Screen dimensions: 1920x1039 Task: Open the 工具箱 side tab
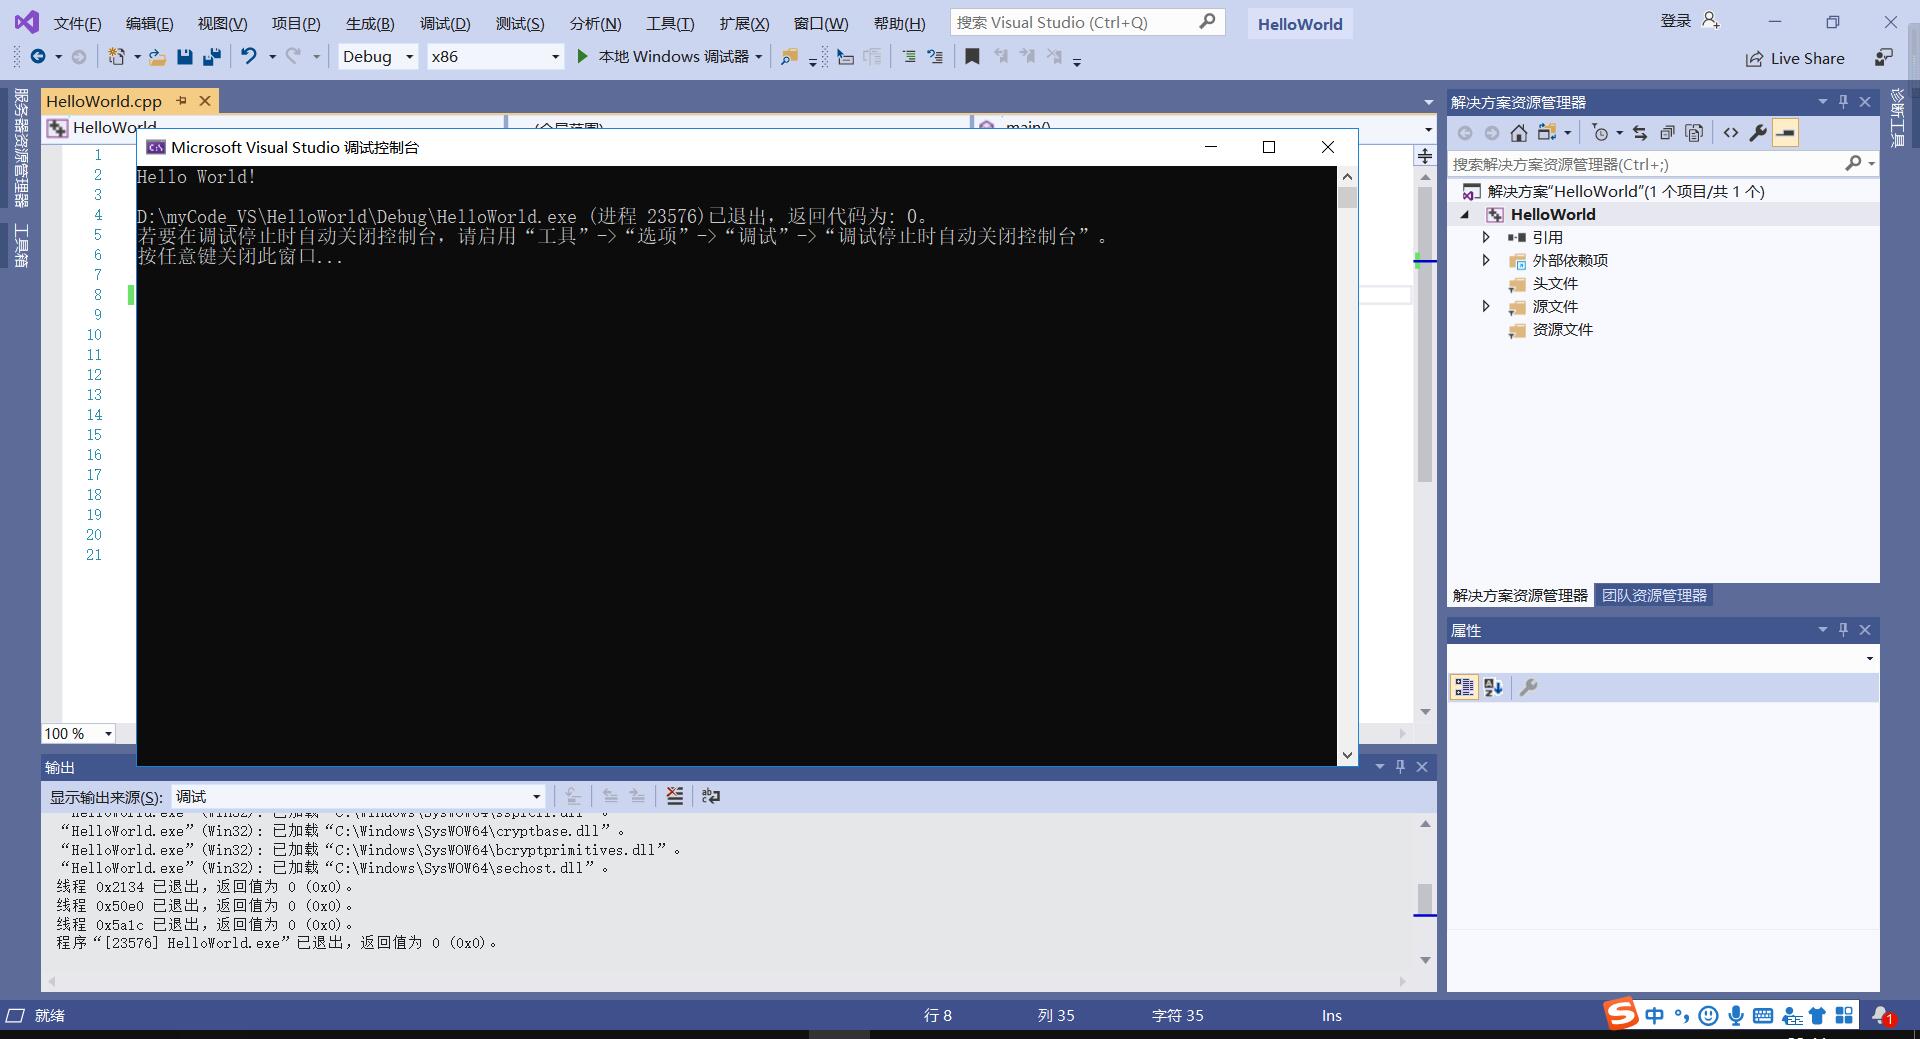(20, 245)
